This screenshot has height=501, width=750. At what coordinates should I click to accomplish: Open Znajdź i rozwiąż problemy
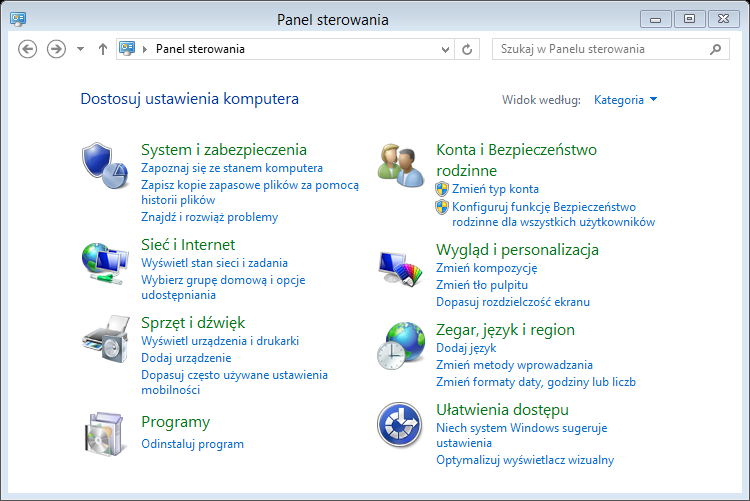point(210,217)
